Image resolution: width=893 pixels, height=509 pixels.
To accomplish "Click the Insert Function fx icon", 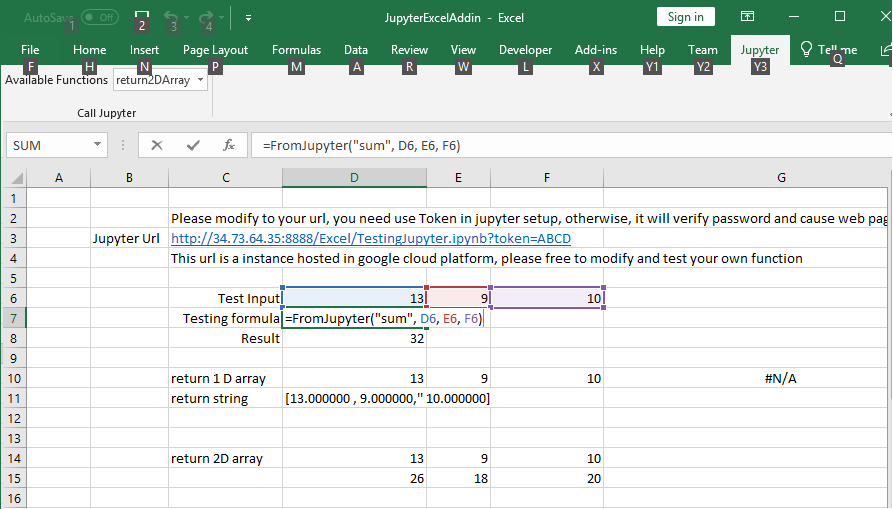I will tap(228, 145).
